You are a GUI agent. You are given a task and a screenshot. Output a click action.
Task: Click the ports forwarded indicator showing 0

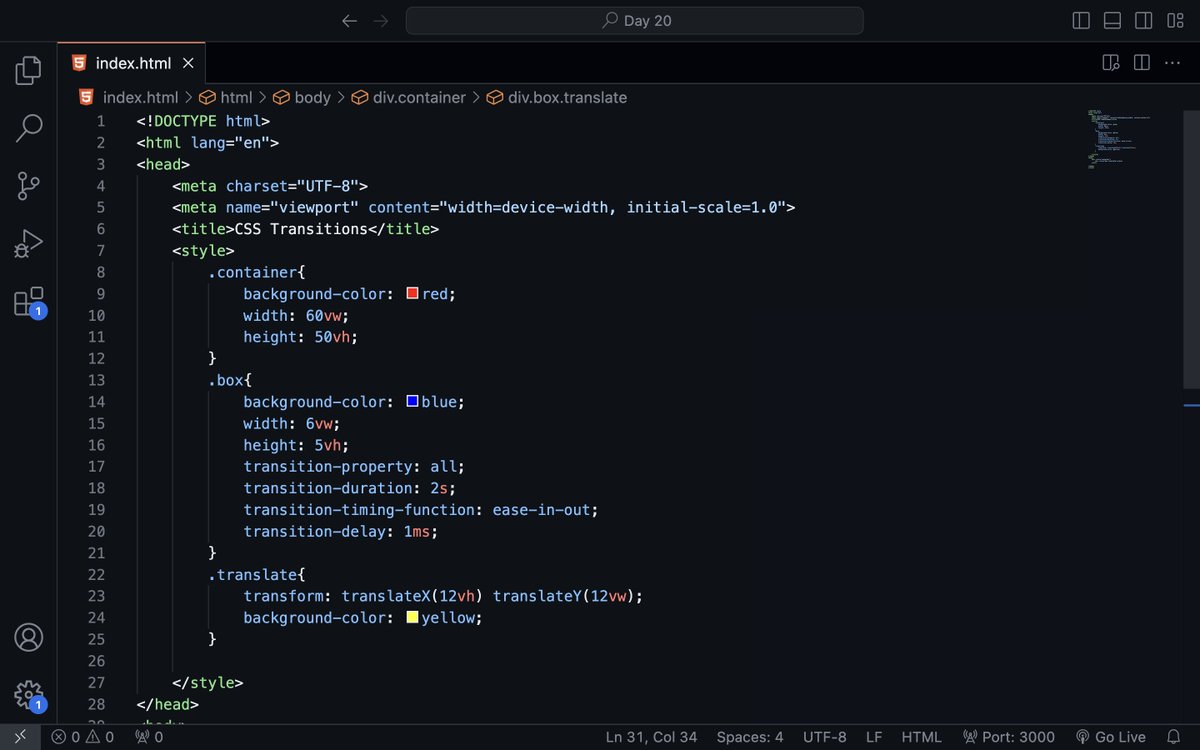(x=150, y=737)
